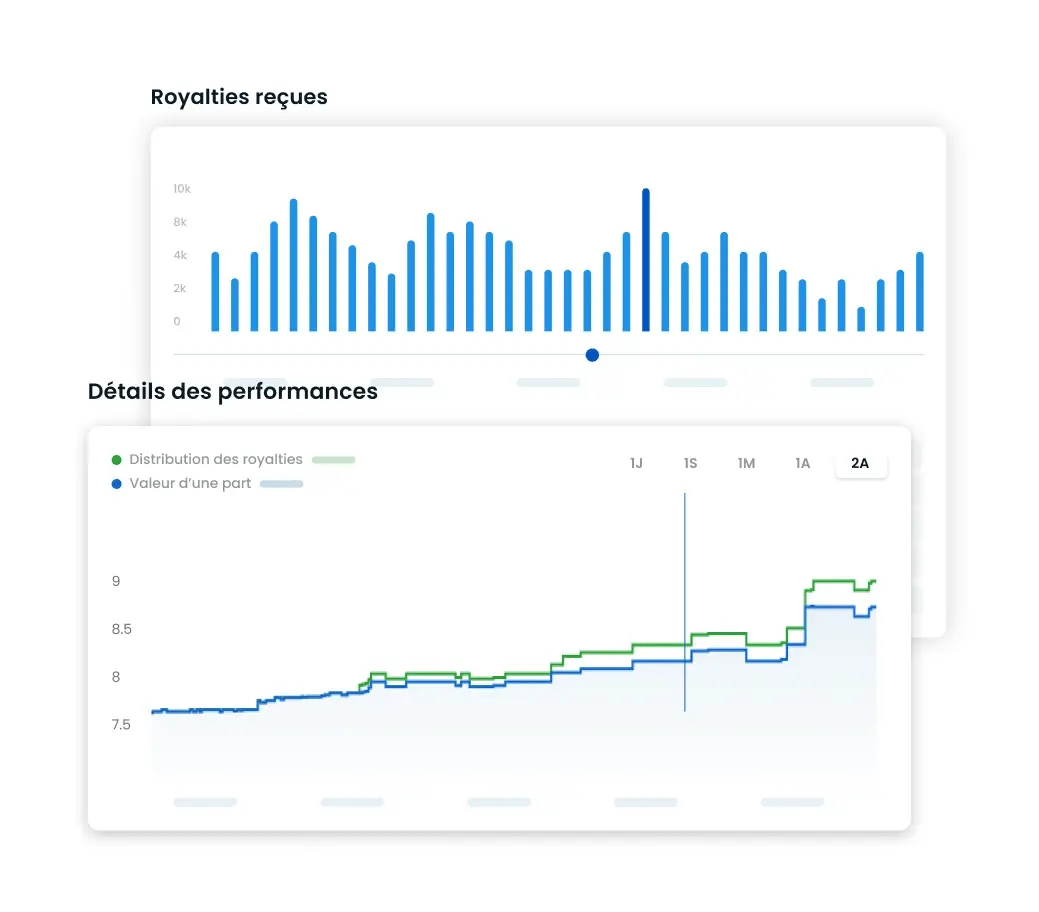Screen dimensions: 1039x912
Task: Click the "2k" axis label
Action: (180, 288)
